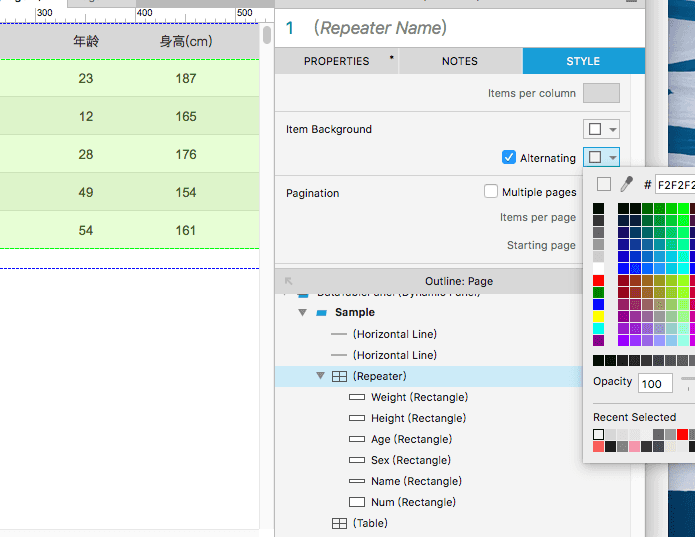Viewport: 695px width, 537px height.
Task: Choose the yellow swatch in left column
Action: click(x=598, y=316)
